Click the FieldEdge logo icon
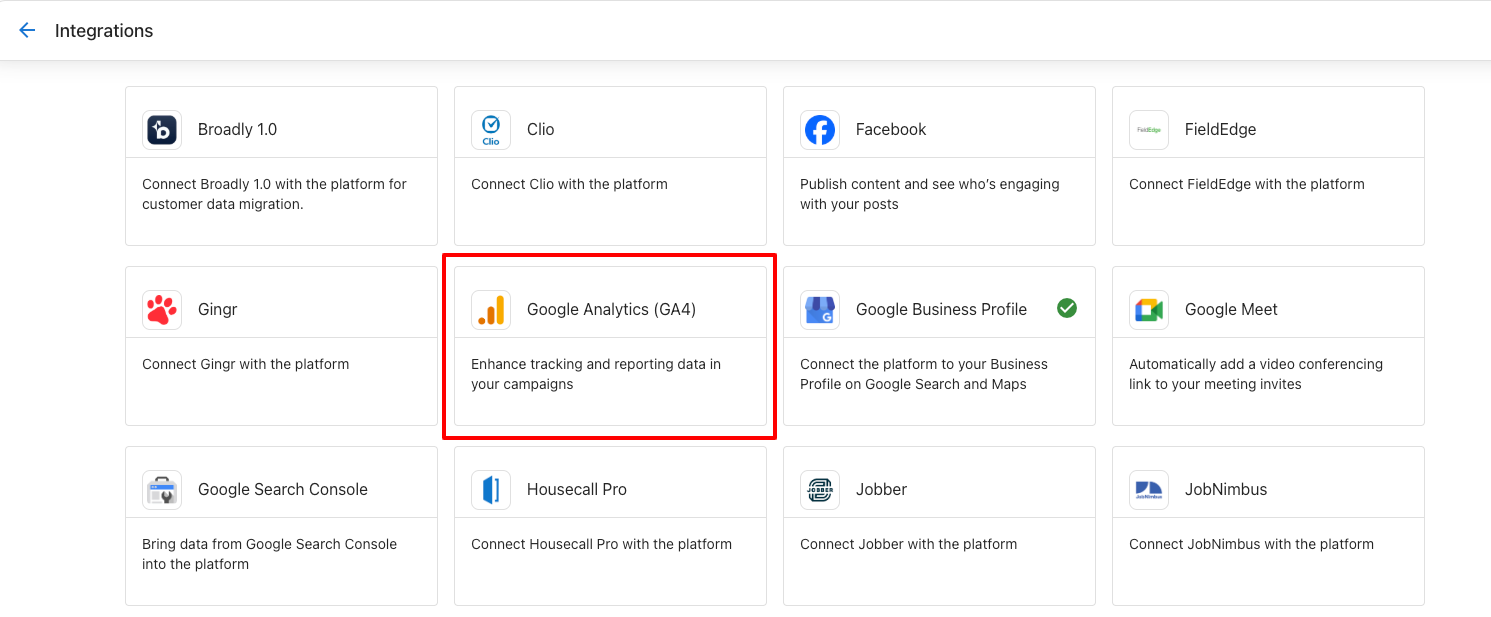The width and height of the screenshot is (1491, 617). coord(1149,130)
